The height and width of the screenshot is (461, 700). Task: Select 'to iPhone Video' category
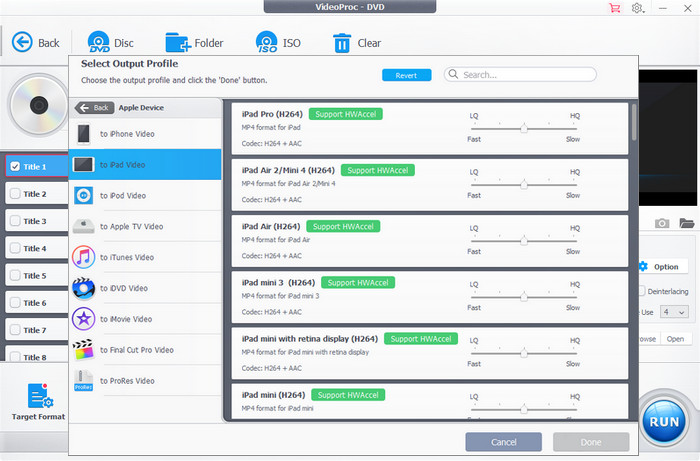145,134
